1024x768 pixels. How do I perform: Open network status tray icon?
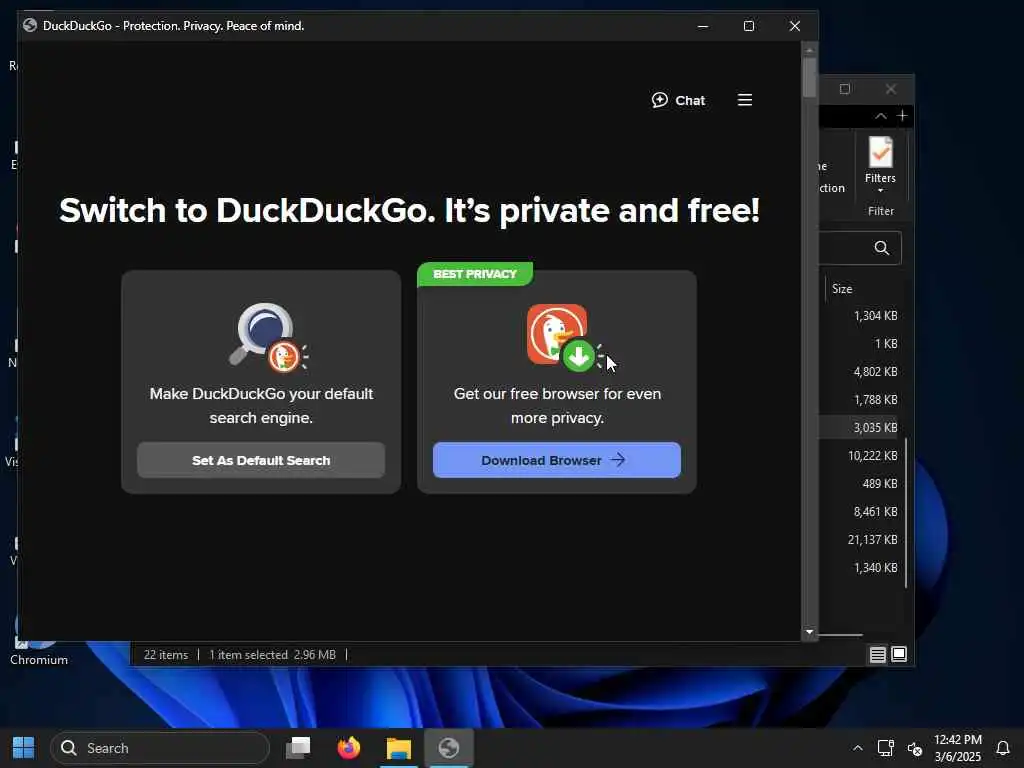(x=886, y=748)
